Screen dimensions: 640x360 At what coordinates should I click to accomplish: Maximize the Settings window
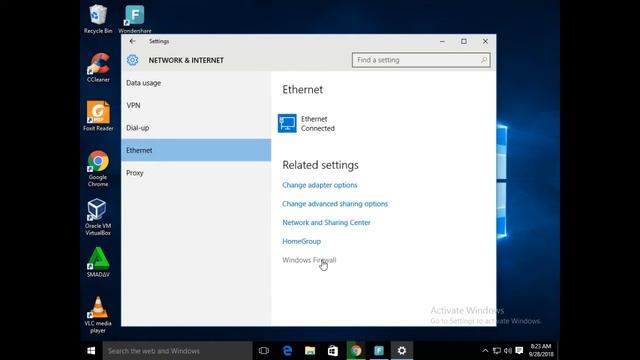click(x=464, y=41)
